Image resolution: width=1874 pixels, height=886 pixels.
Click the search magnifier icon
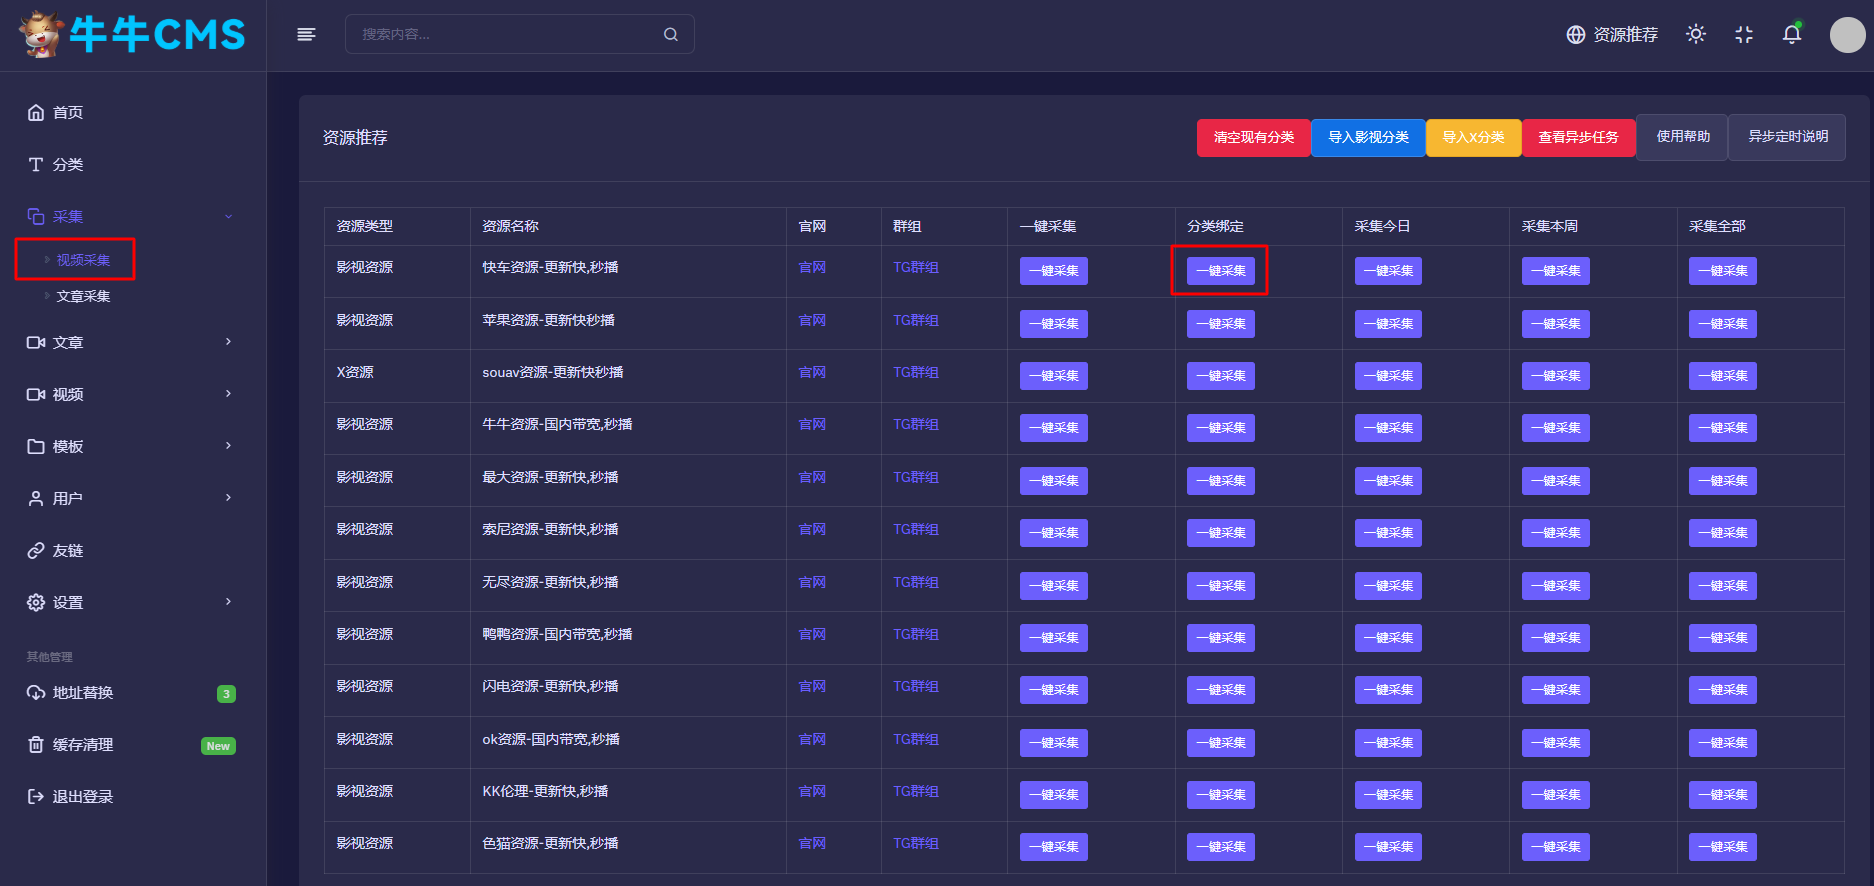(671, 35)
